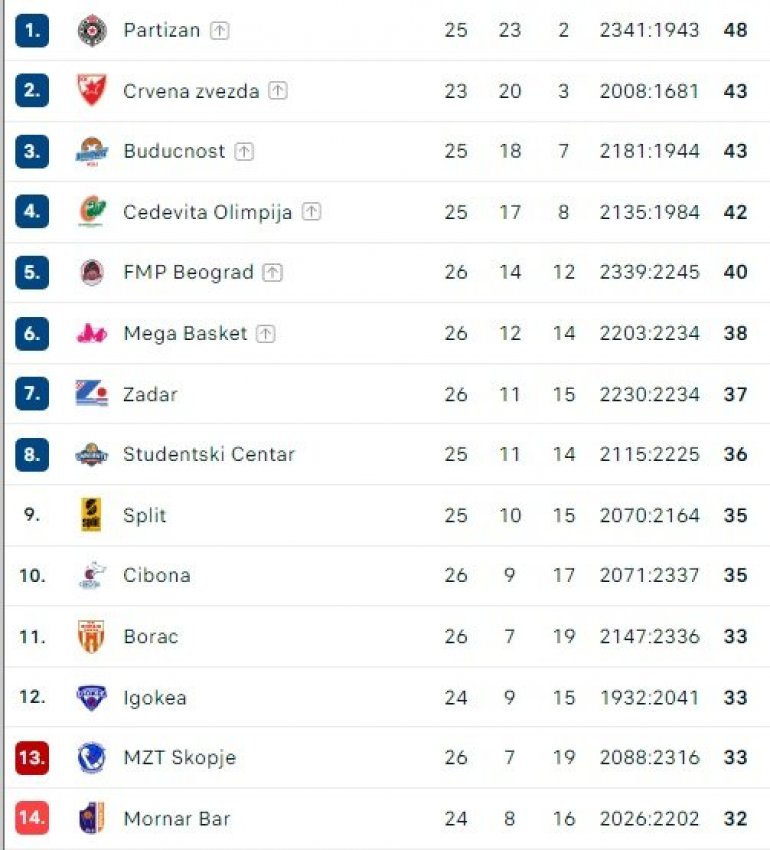Click the Buducnost team logo
This screenshot has height=850, width=770.
(x=92, y=151)
